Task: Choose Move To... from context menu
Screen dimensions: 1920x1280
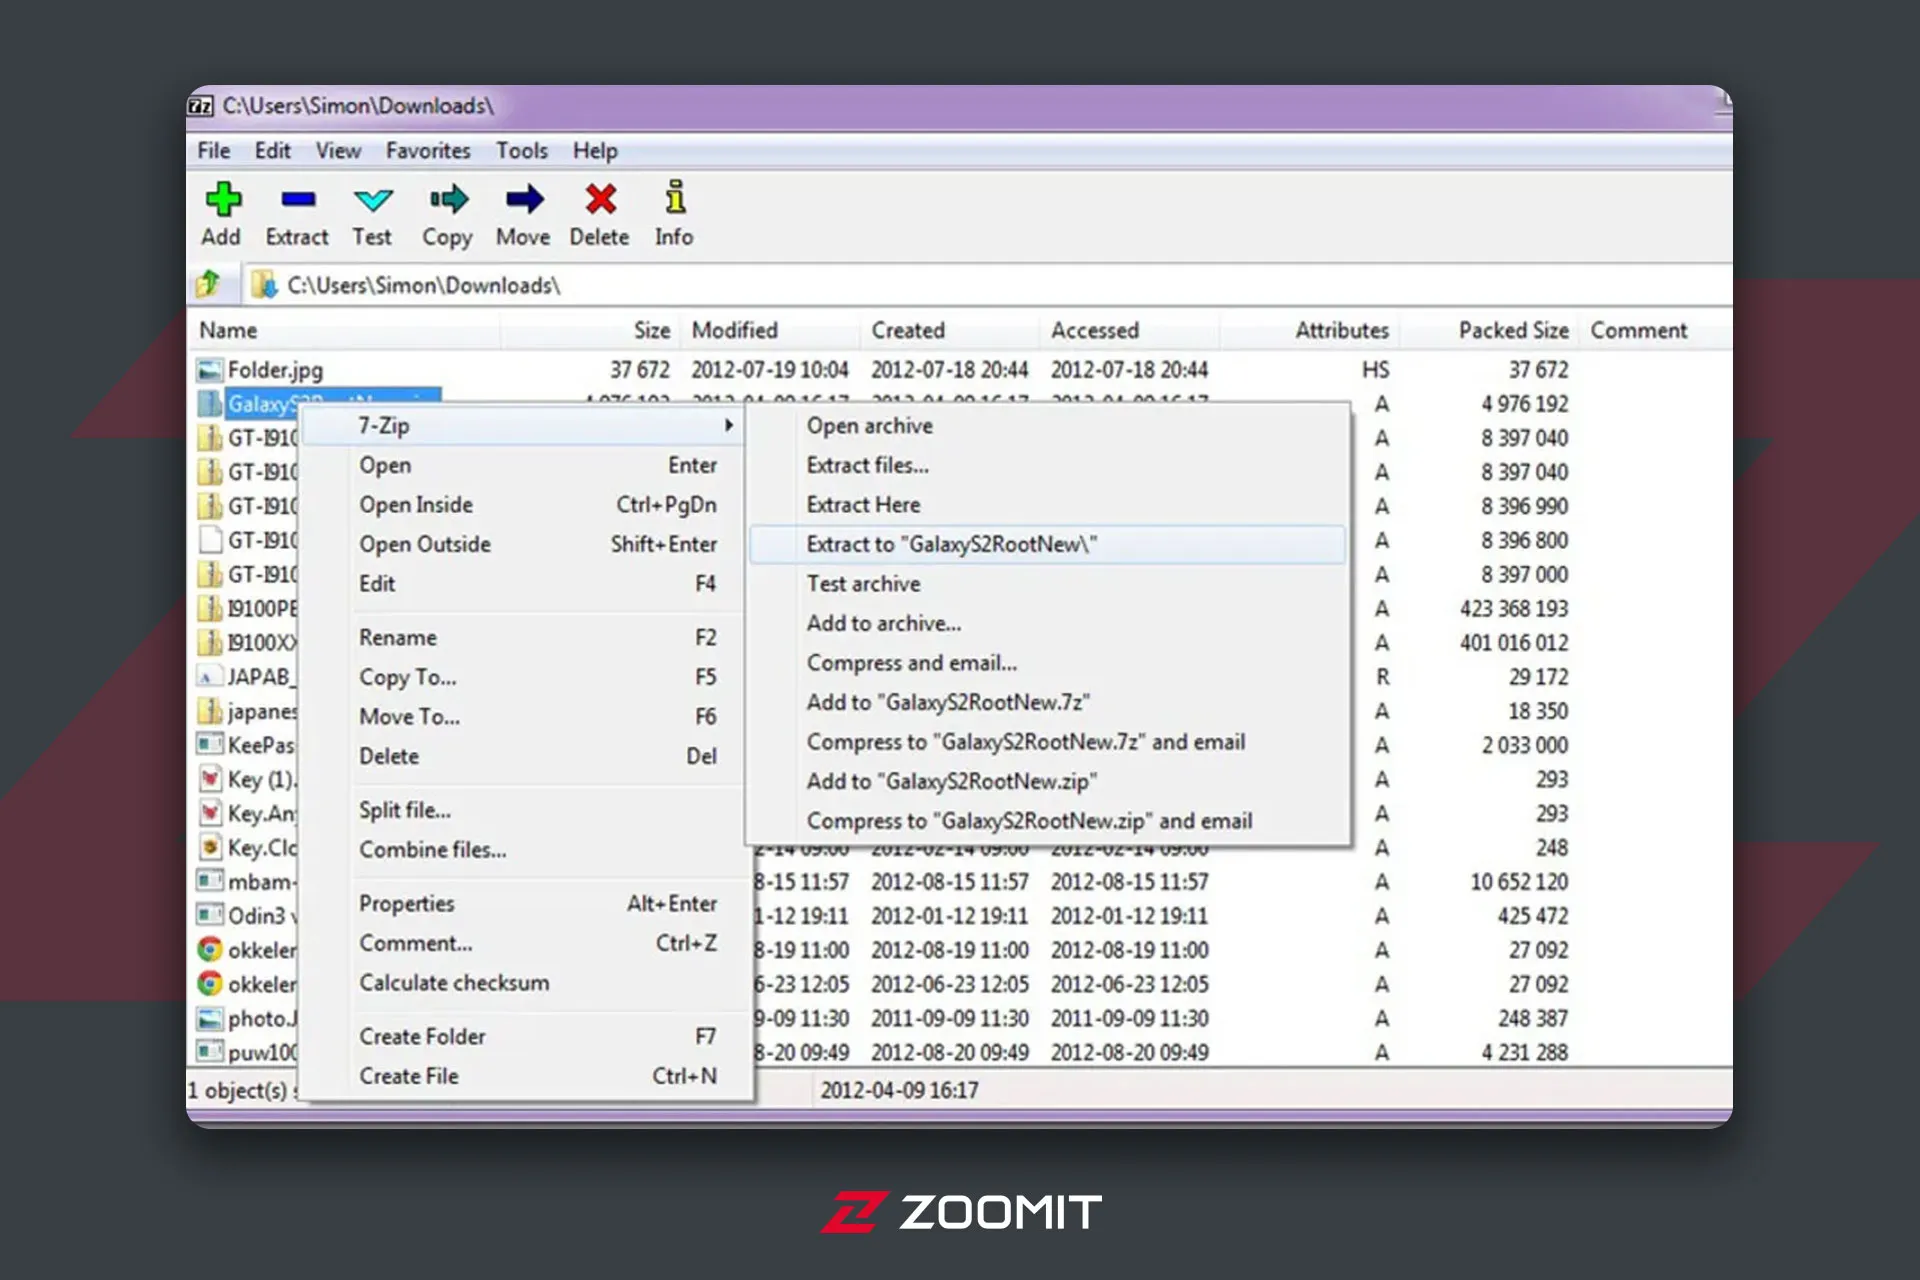Action: (523, 717)
